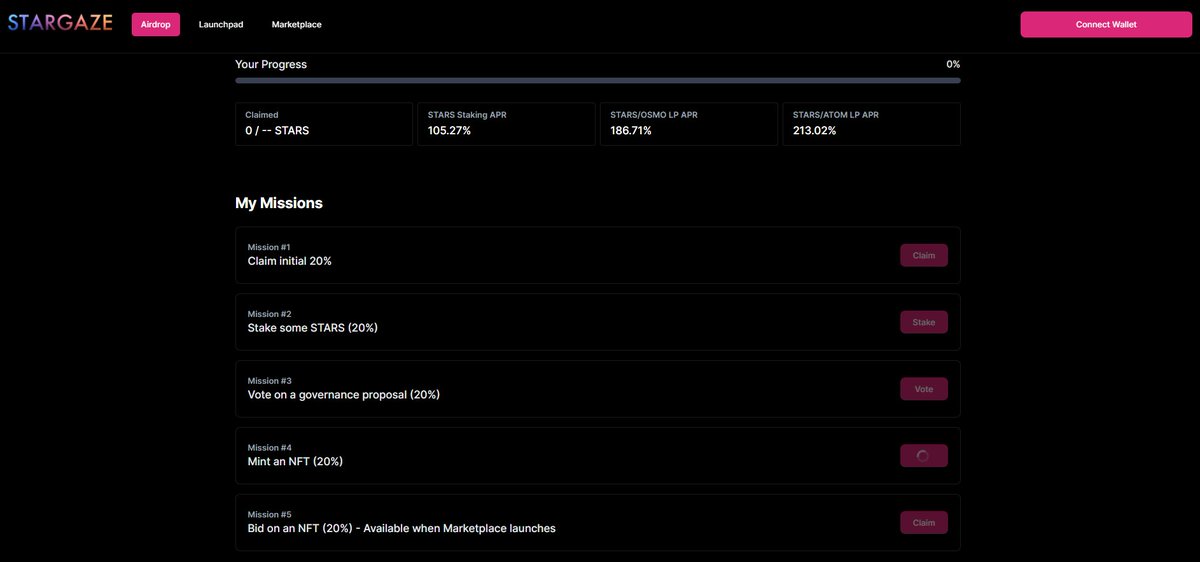The height and width of the screenshot is (562, 1200).
Task: Click the Vote button for Mission #3
Action: point(924,389)
